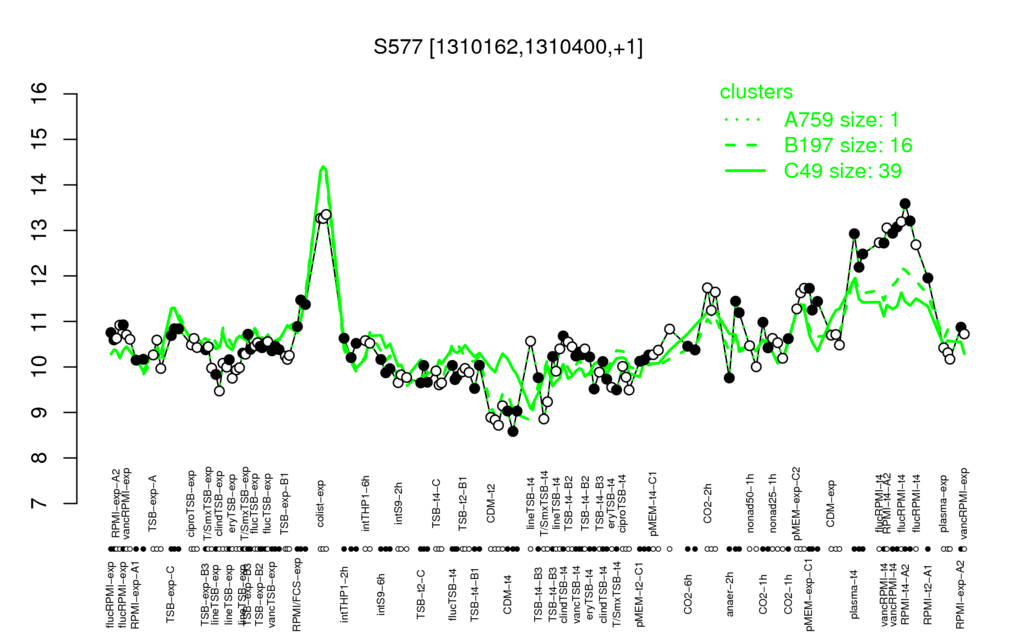Click the 'CDM-t2' x-axis label
This screenshot has height=640, width=1024.
tap(491, 504)
